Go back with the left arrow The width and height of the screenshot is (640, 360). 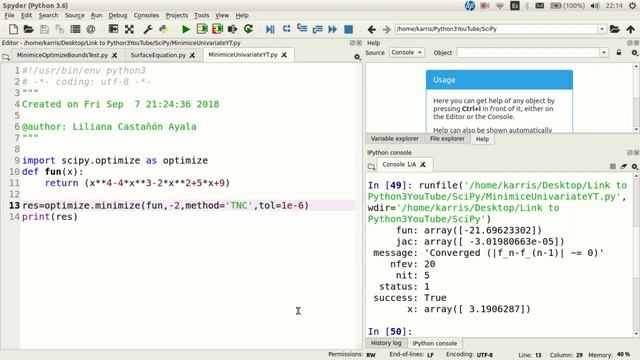coord(371,29)
